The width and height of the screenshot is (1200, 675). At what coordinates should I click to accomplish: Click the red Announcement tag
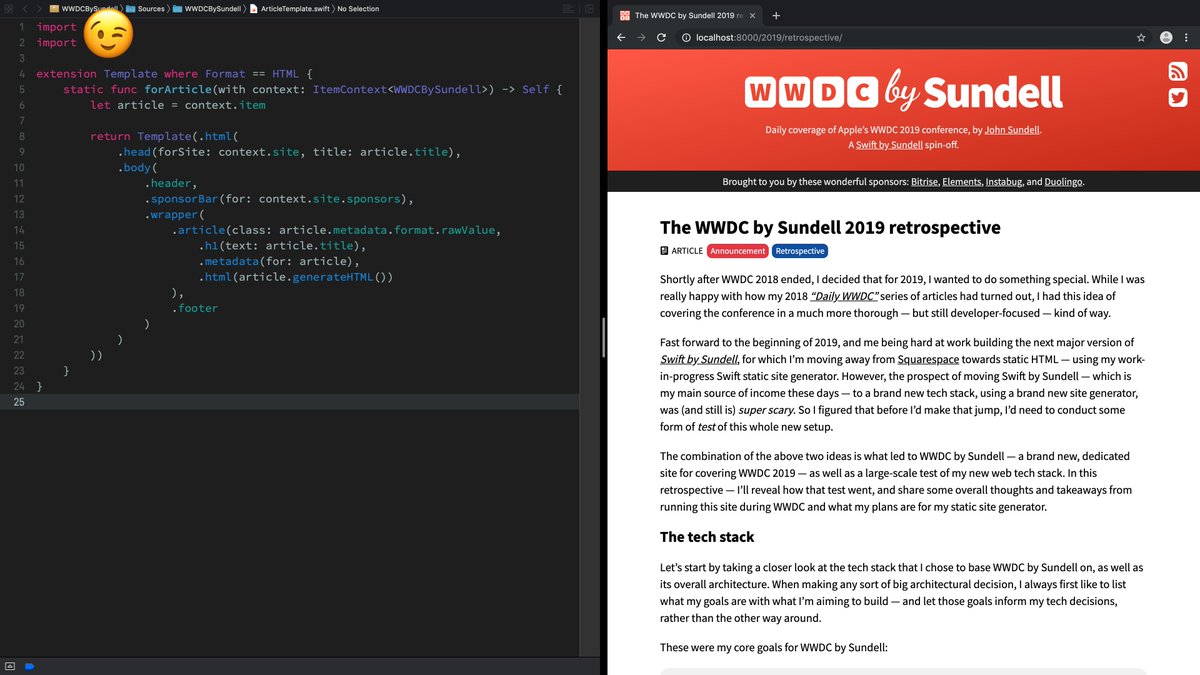(738, 251)
